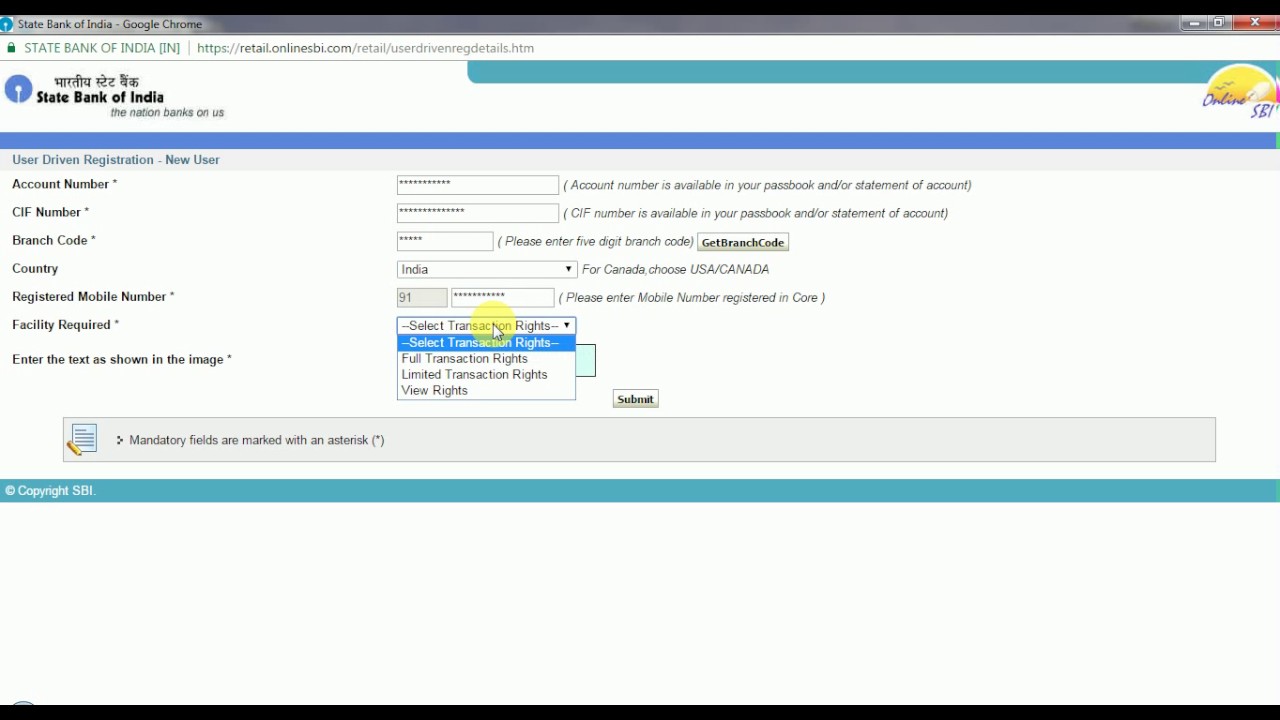Click the Chrome window favicon in title bar
This screenshot has height=720, width=1280.
pos(6,24)
